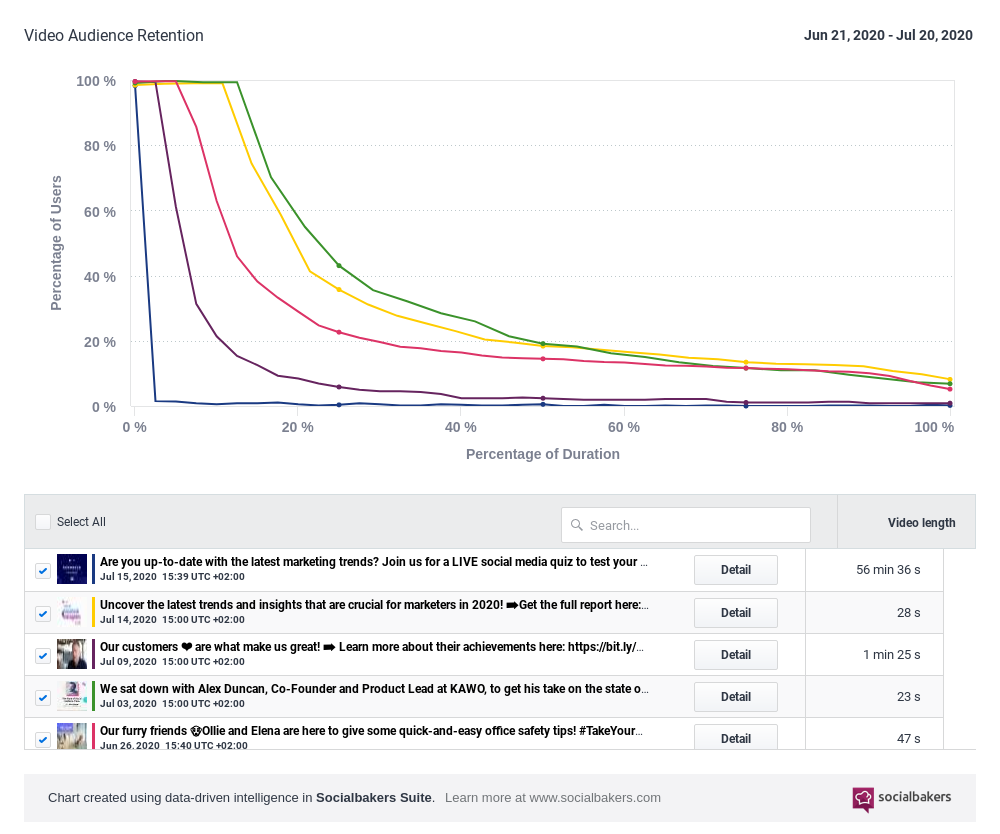Viewport: 1000px width, 834px height.
Task: Click the search magnifier icon
Action: click(x=577, y=525)
